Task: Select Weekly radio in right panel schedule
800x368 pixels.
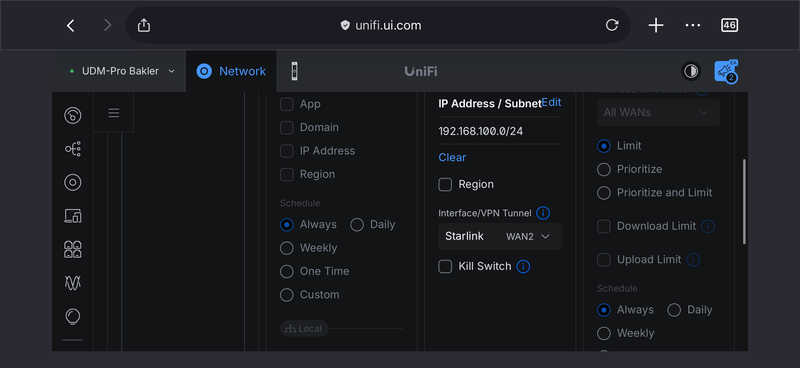Action: (x=604, y=333)
